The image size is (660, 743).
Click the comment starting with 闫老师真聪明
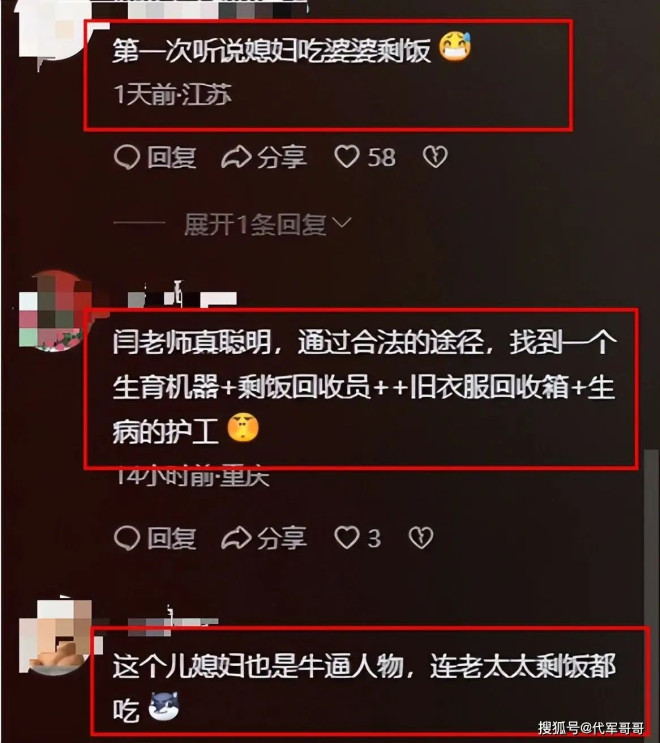pyautogui.click(x=364, y=387)
